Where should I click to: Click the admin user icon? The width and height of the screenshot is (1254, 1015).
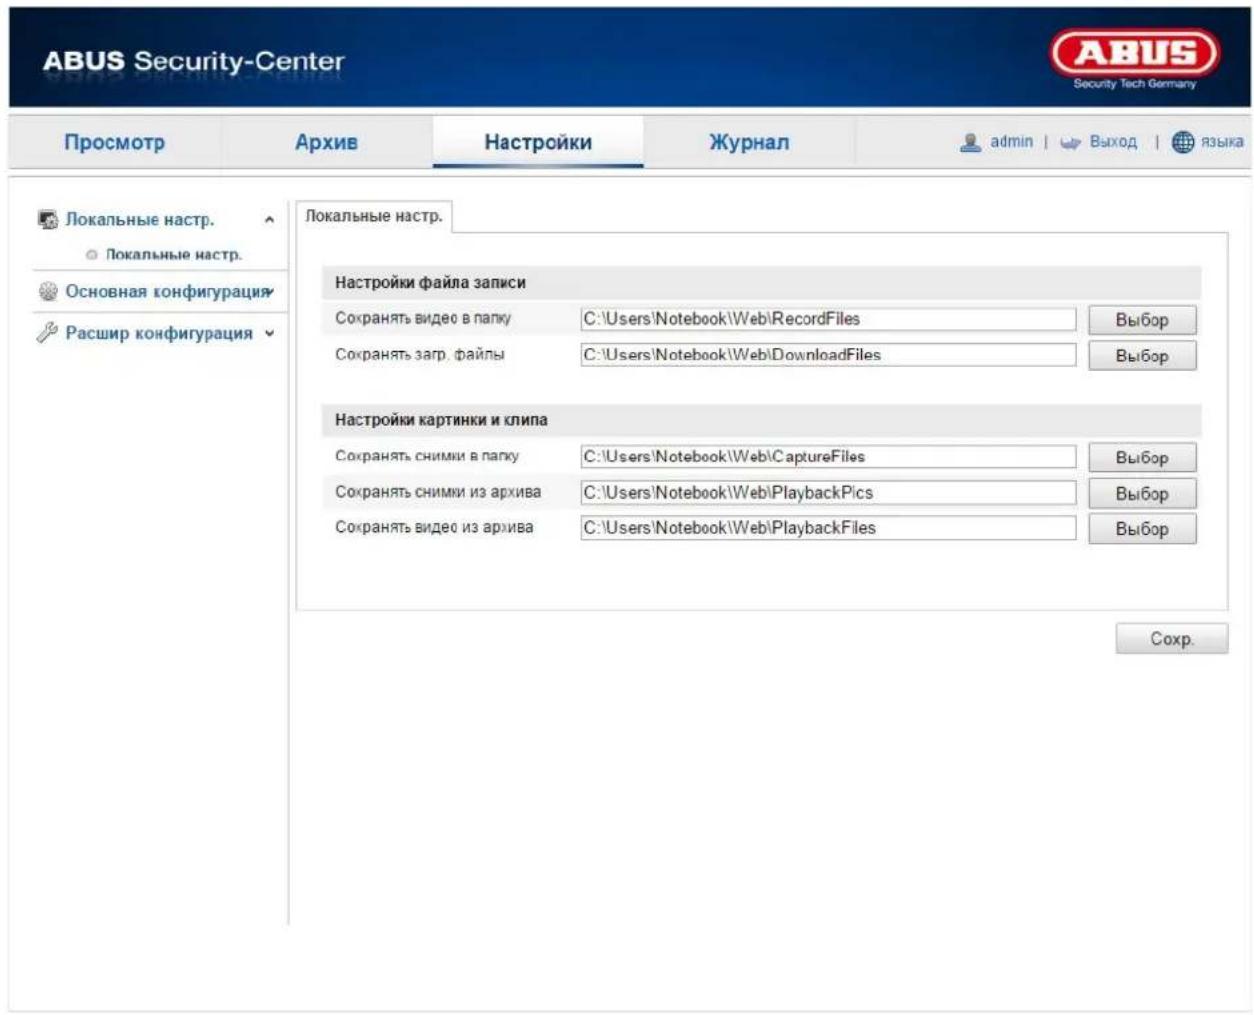[970, 142]
